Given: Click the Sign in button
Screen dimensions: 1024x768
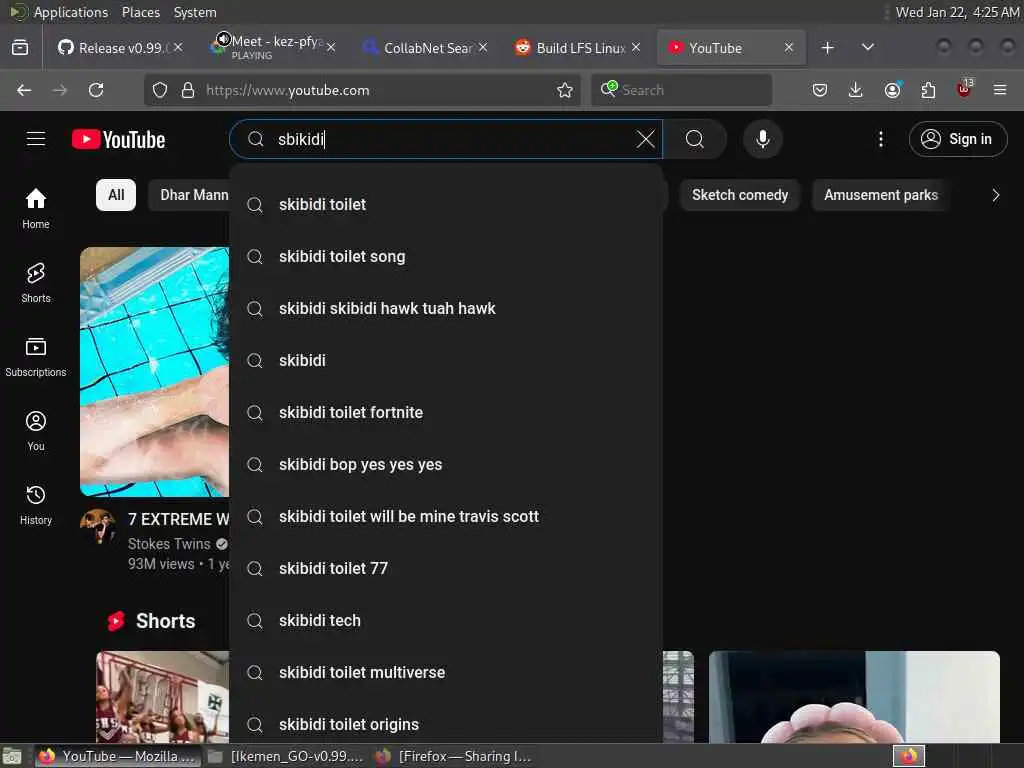Looking at the screenshot, I should tap(957, 139).
